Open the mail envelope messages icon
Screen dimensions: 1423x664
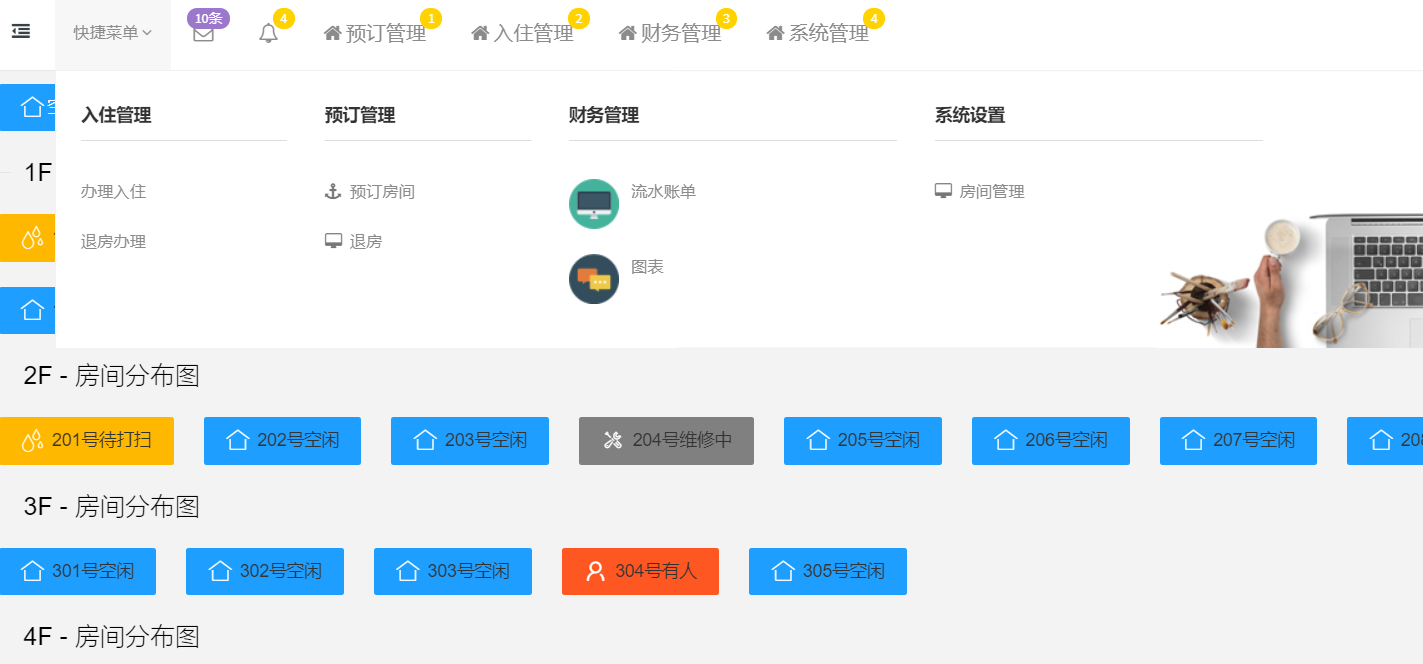point(203,34)
